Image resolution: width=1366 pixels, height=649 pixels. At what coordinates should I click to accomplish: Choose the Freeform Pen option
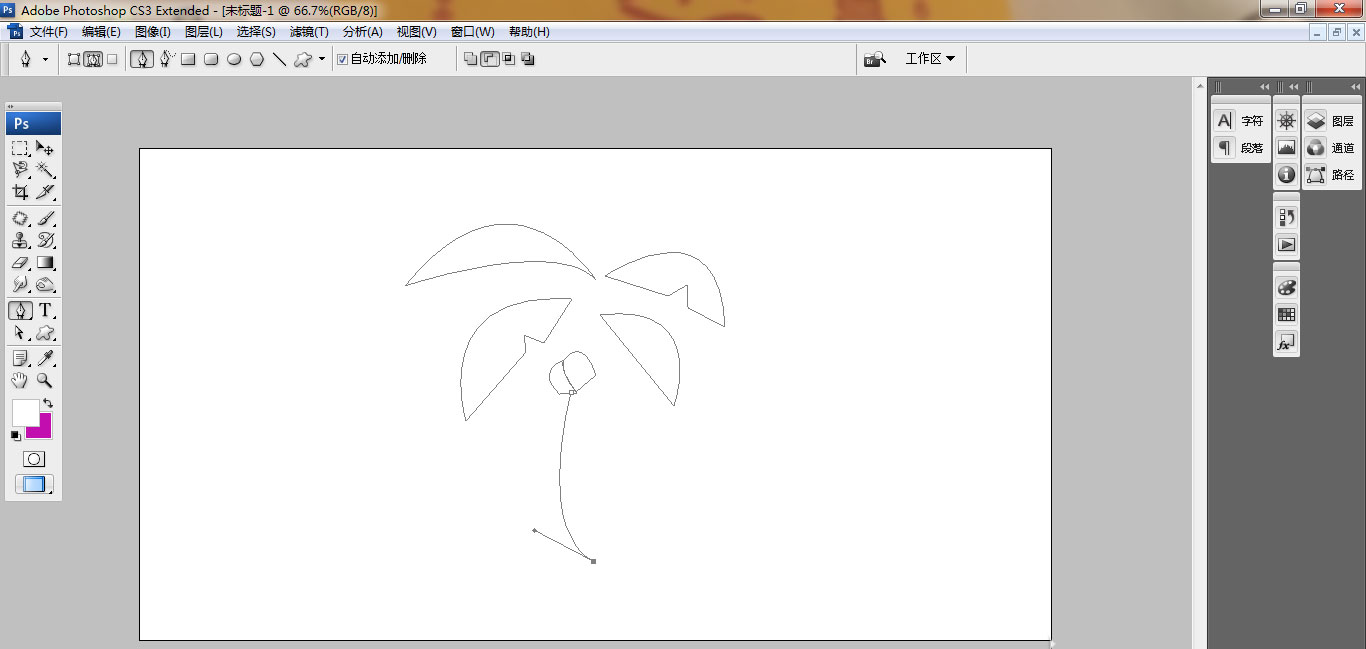(x=166, y=59)
